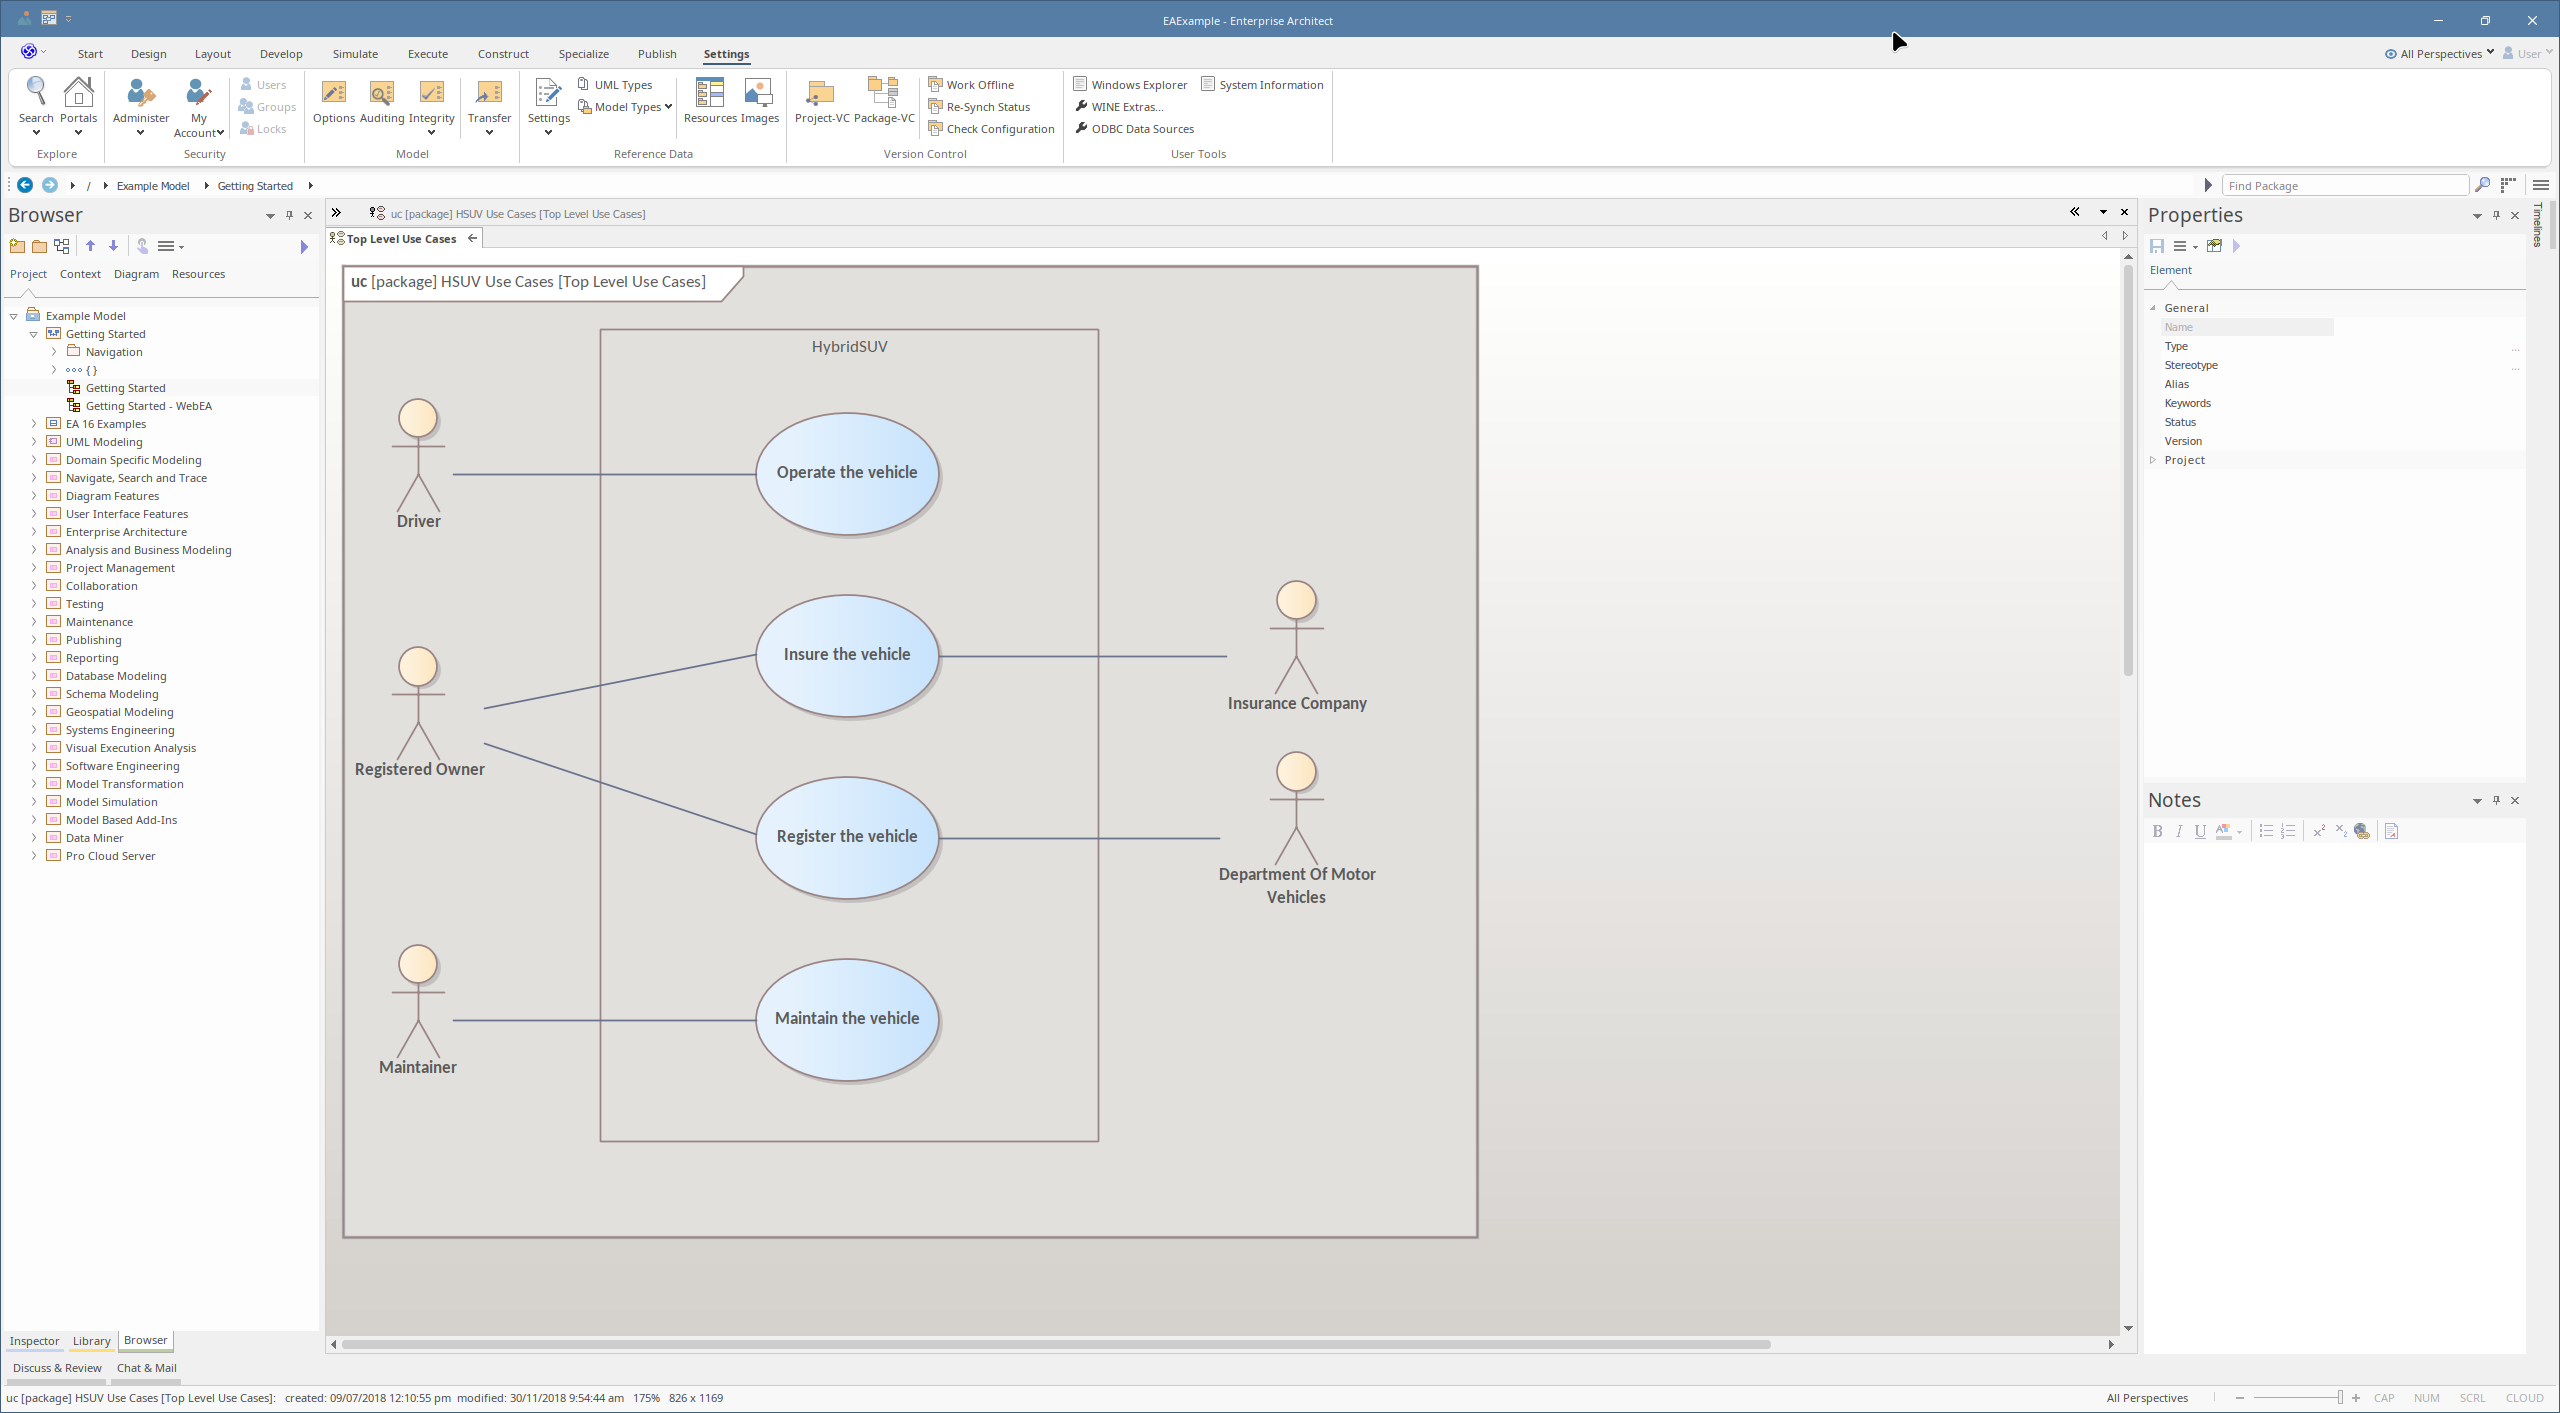This screenshot has width=2560, height=1413.
Task: Click the Find Package search field
Action: click(x=2343, y=186)
